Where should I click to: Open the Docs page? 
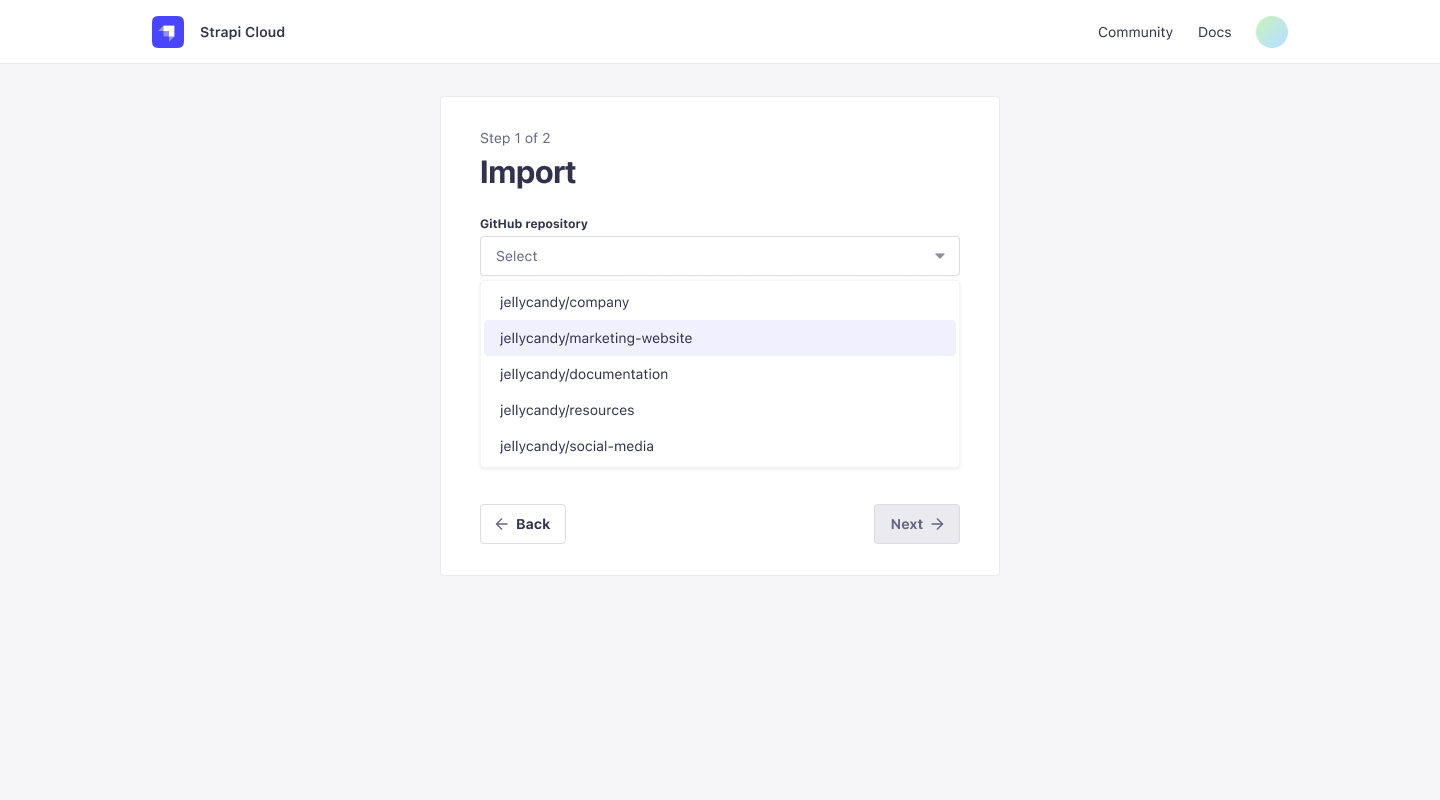[x=1214, y=32]
